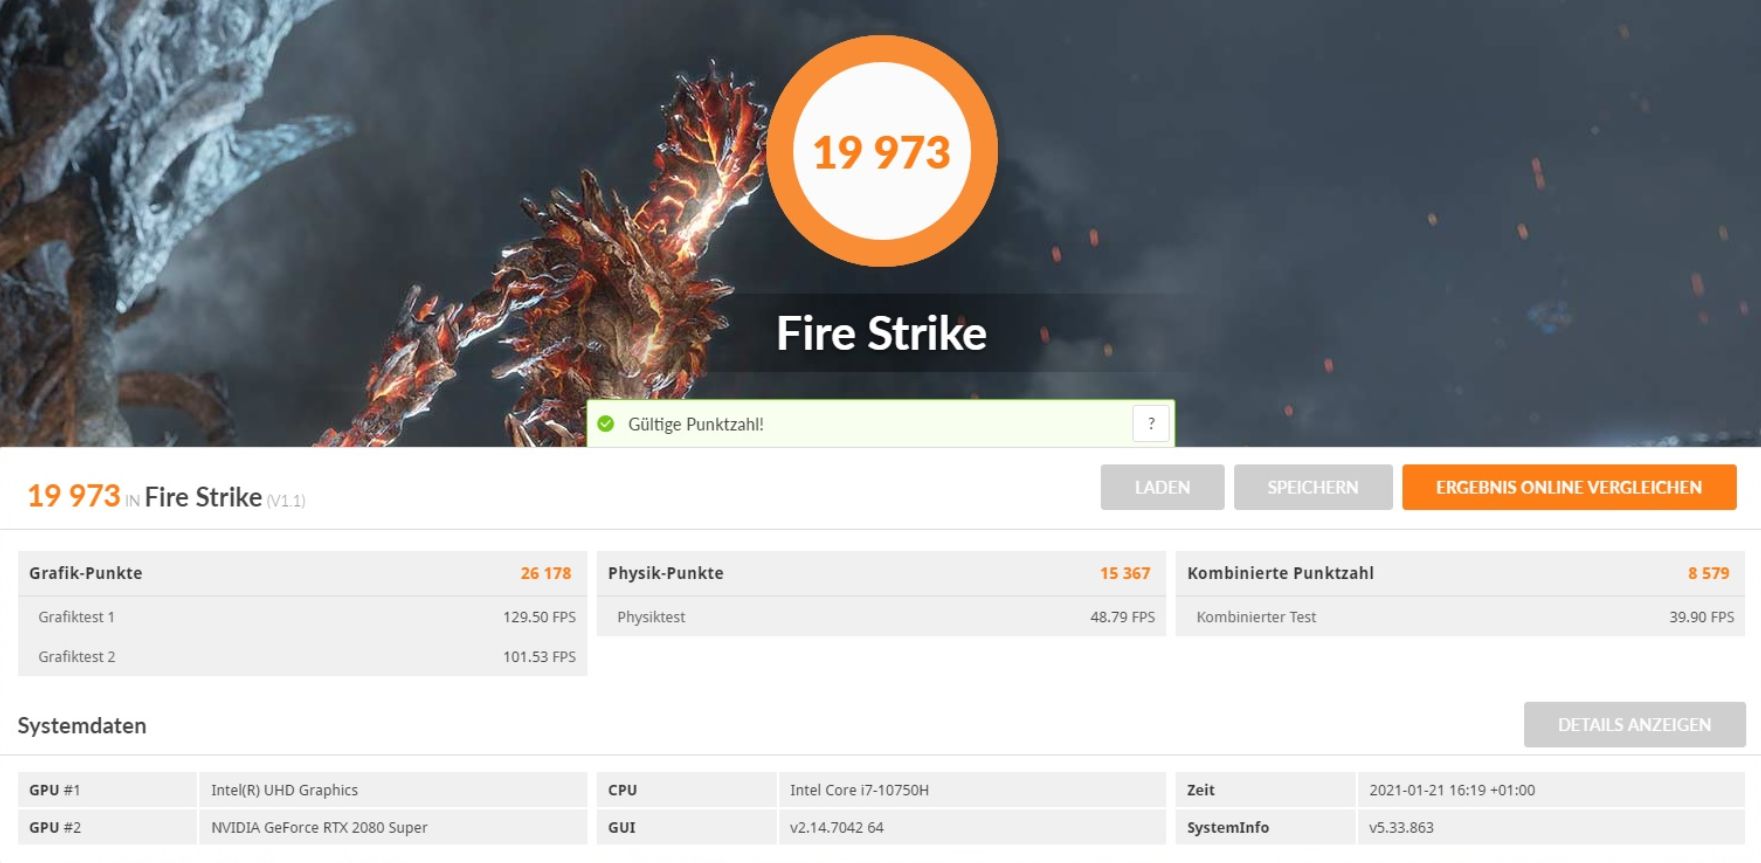Click the Physiktest result row
The image size is (1761, 863).
881,617
